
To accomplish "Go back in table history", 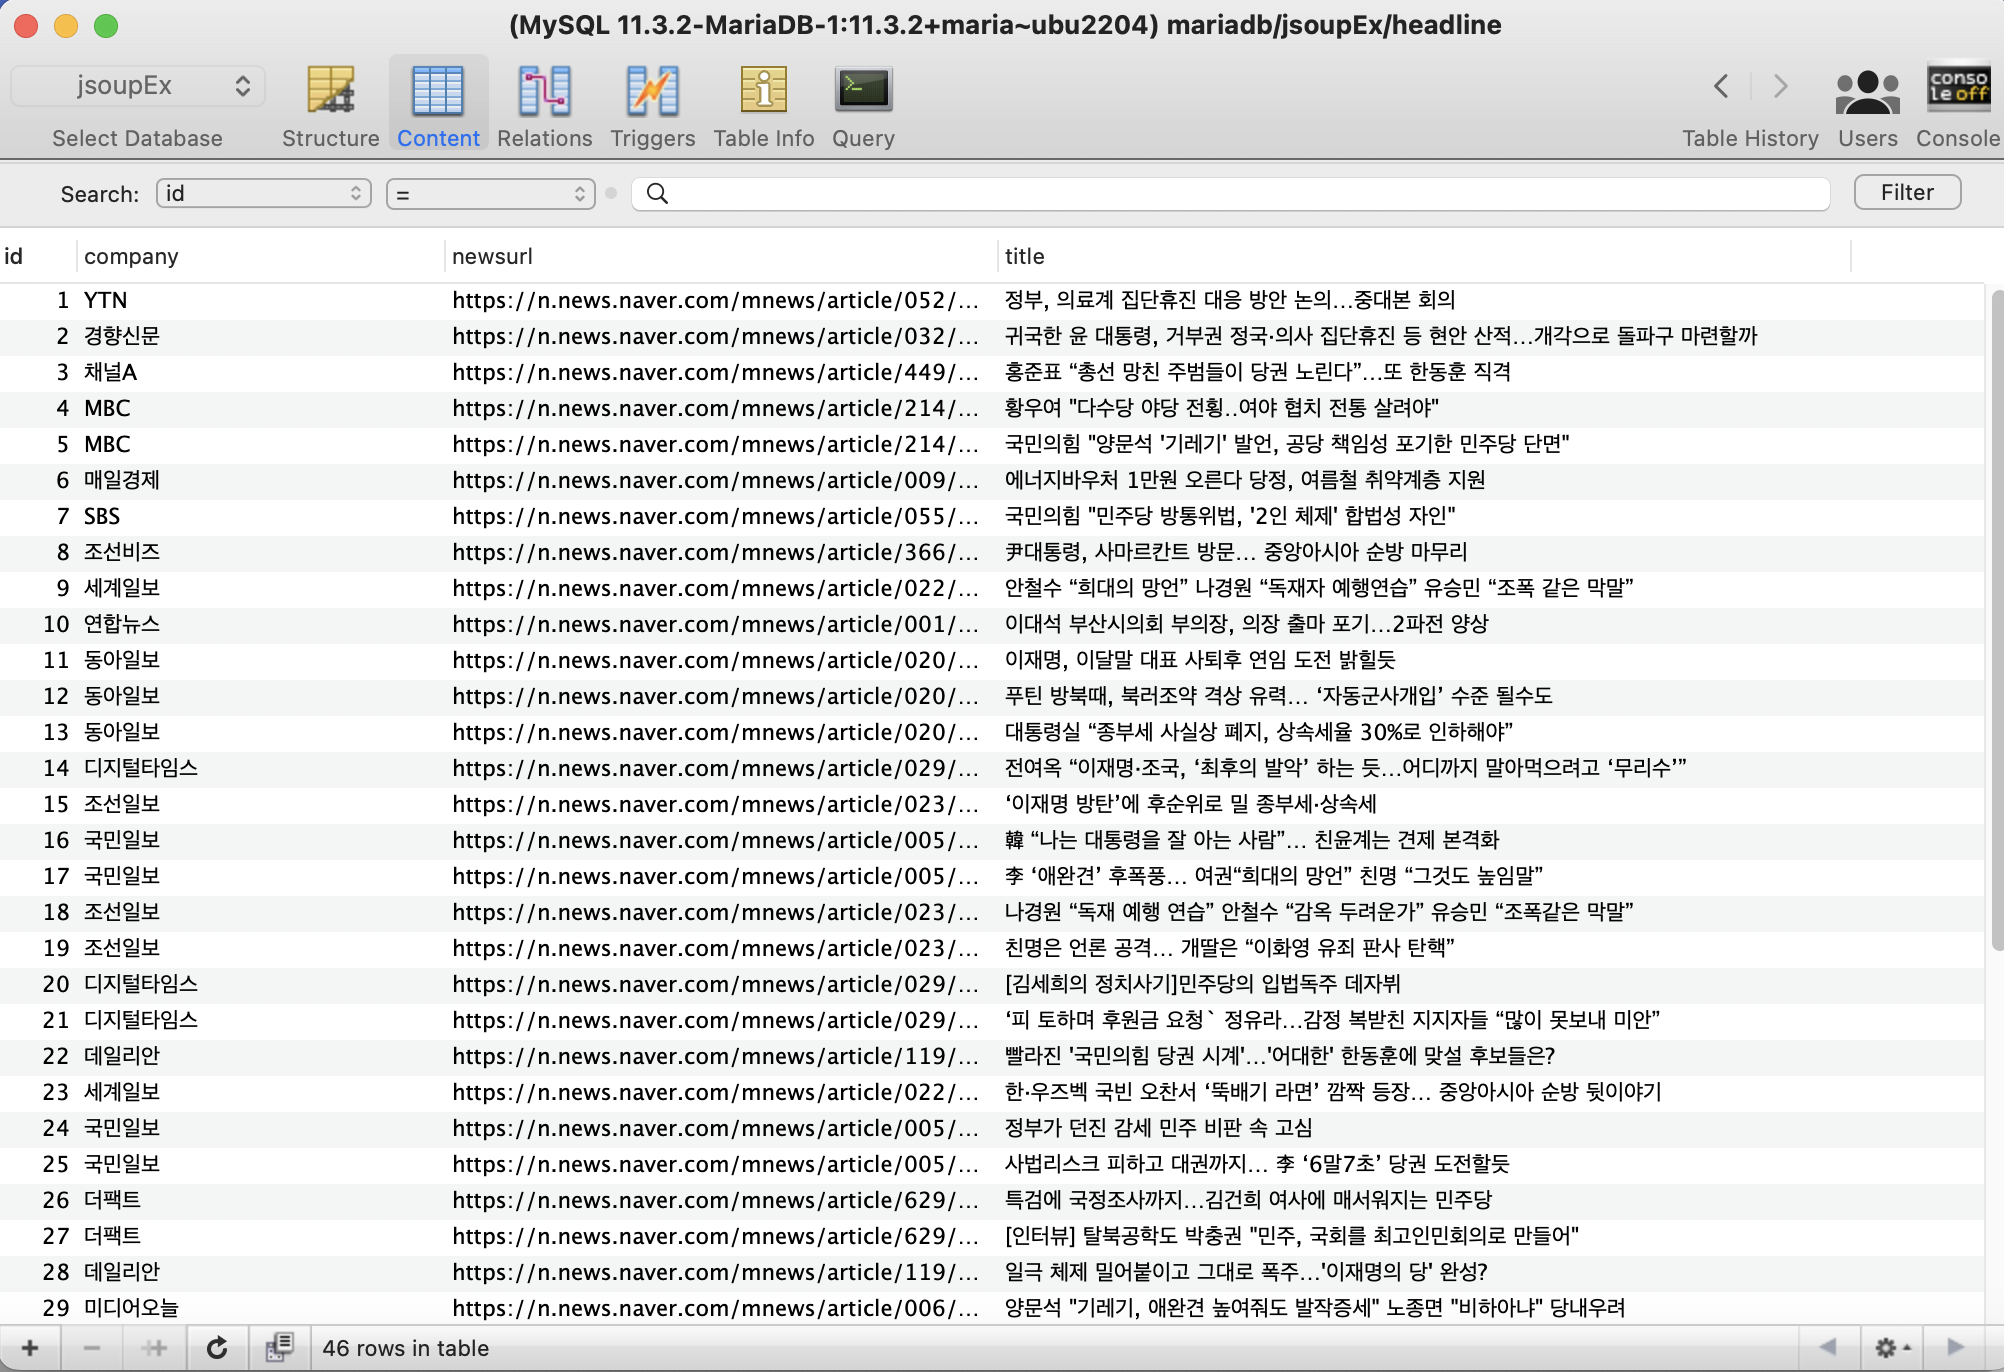I will (x=1721, y=86).
